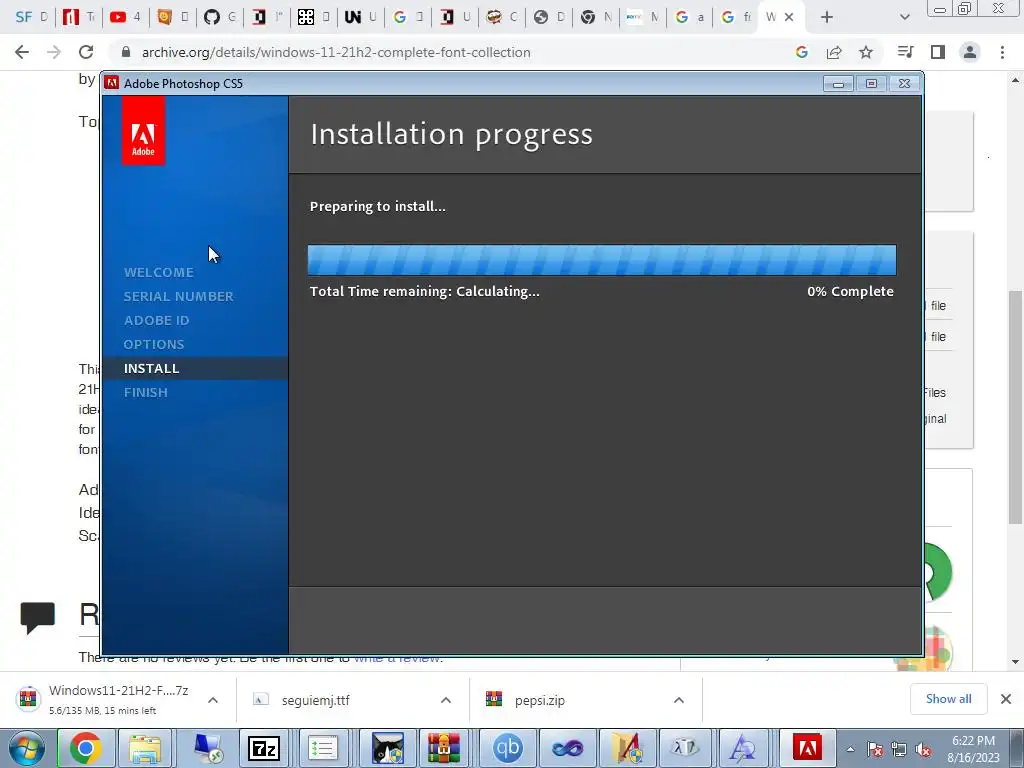1024x768 pixels.
Task: Open Chrome from the taskbar
Action: click(x=86, y=748)
